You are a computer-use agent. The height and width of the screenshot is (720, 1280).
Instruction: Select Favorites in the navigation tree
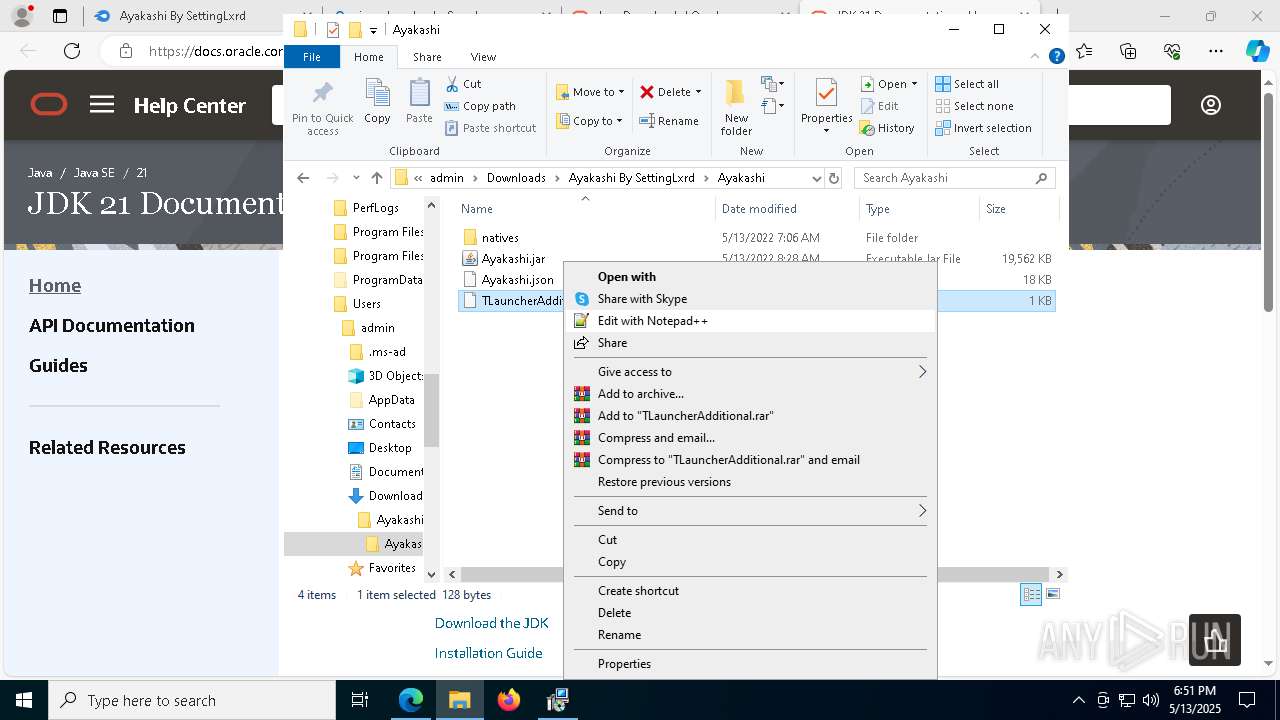point(391,568)
